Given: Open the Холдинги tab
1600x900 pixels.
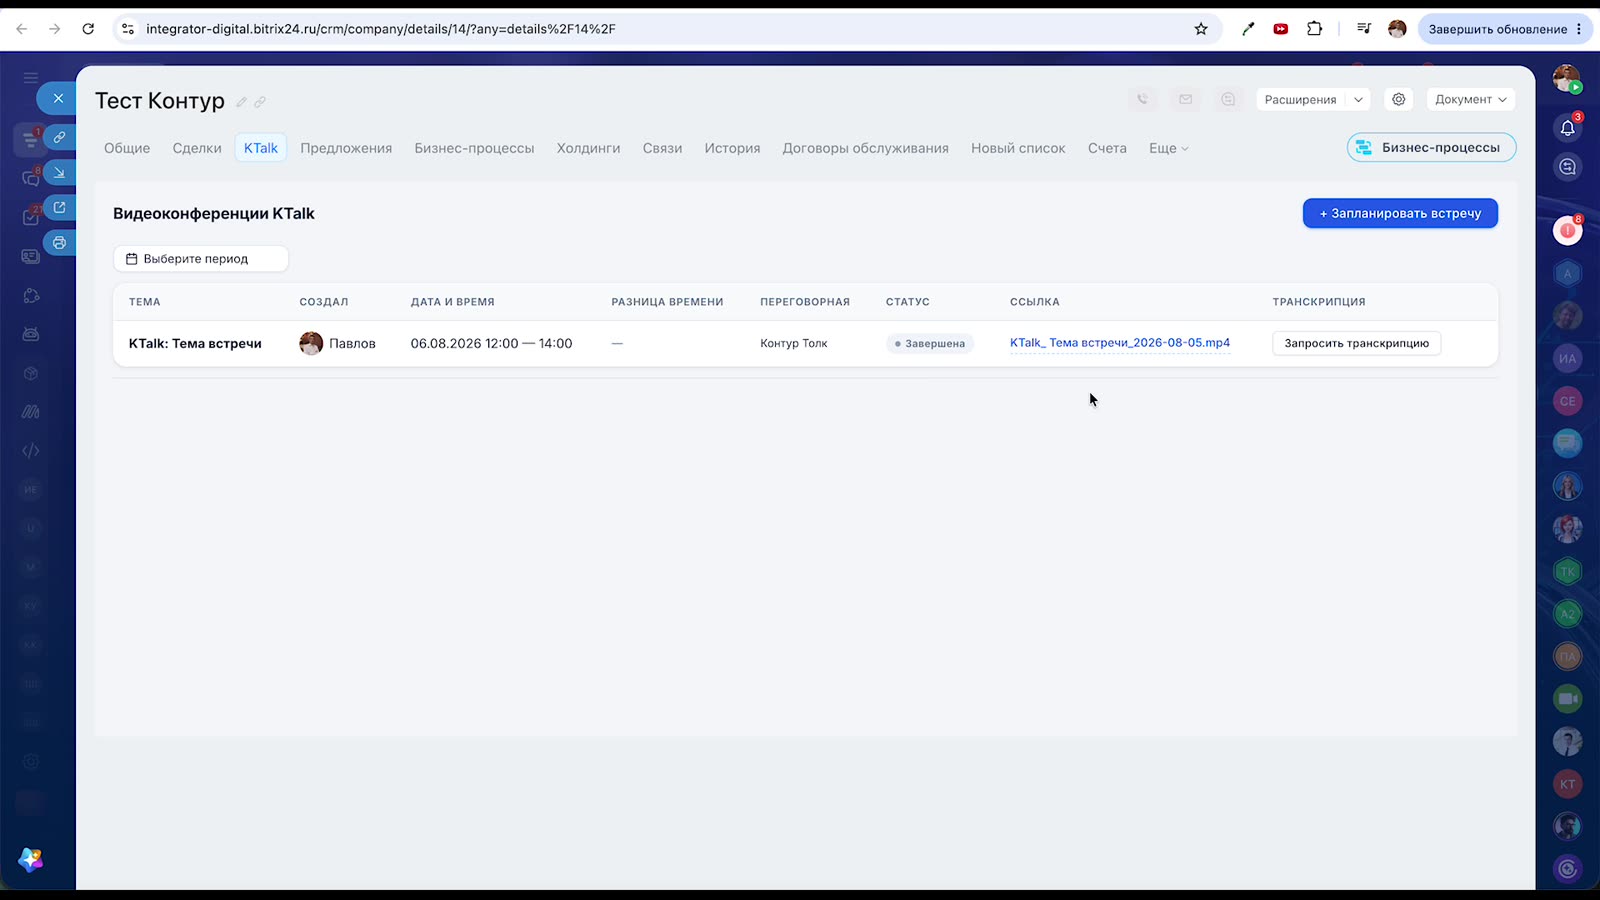Looking at the screenshot, I should click(x=588, y=148).
